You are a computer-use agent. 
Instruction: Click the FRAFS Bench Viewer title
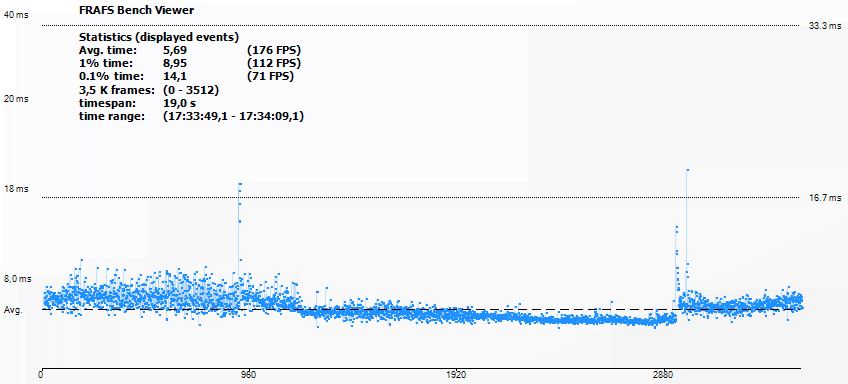pos(137,10)
